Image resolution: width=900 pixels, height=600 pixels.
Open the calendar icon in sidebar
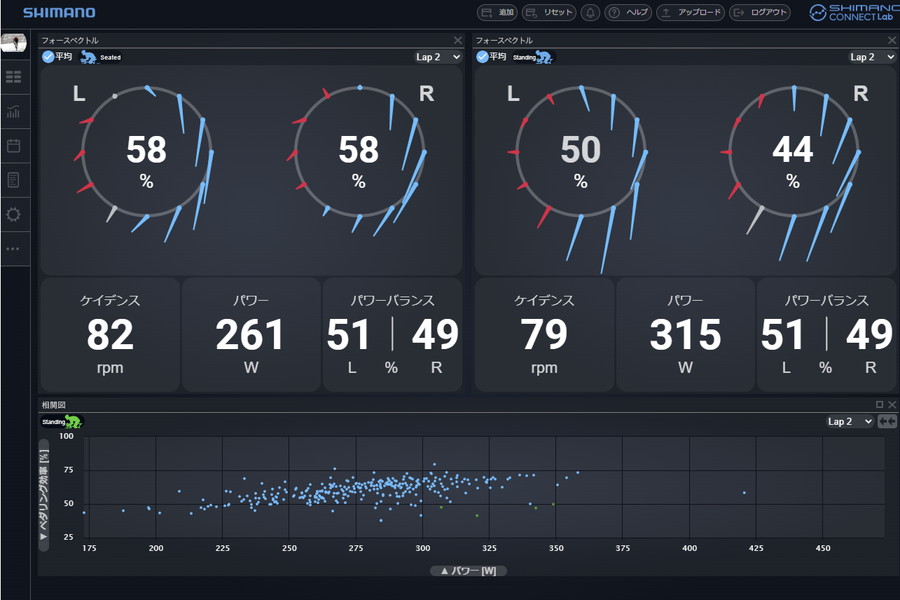[14, 146]
